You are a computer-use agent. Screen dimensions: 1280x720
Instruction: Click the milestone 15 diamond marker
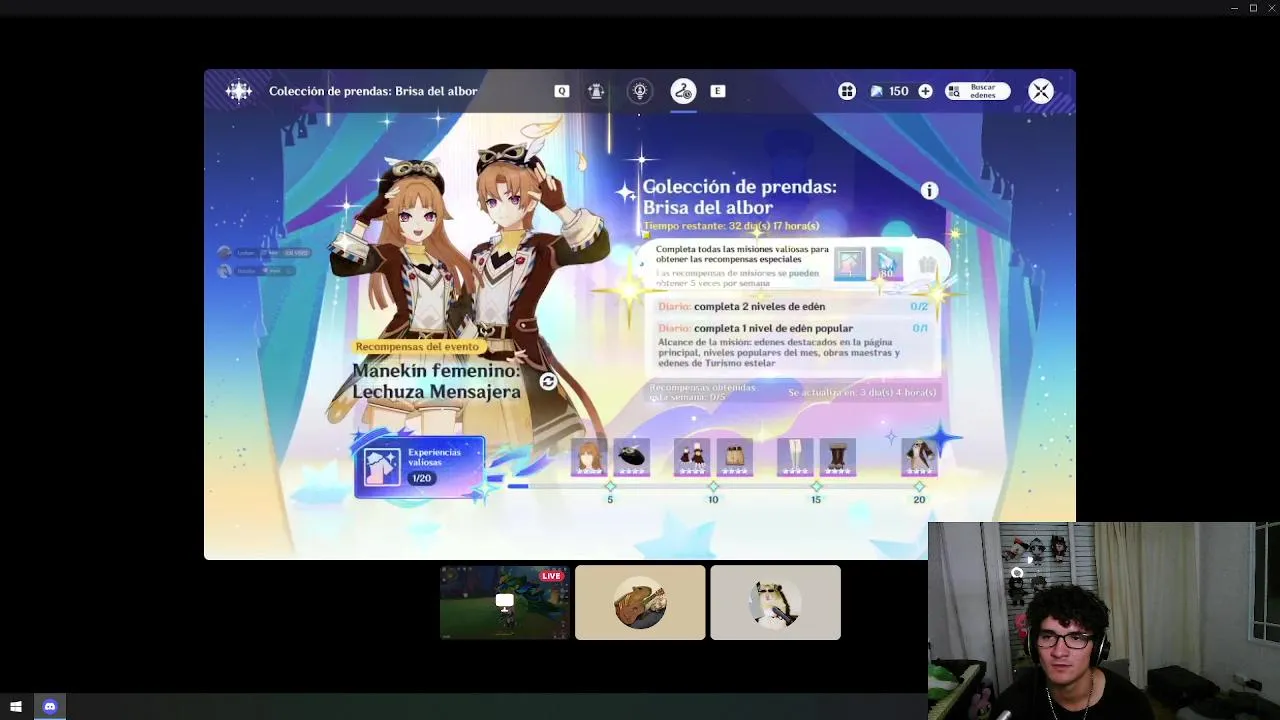(816, 486)
